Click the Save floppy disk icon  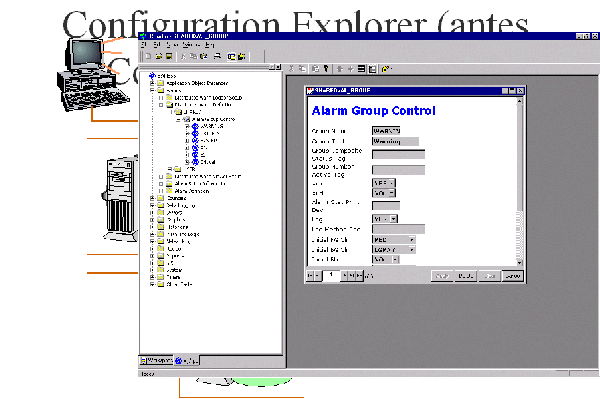169,56
